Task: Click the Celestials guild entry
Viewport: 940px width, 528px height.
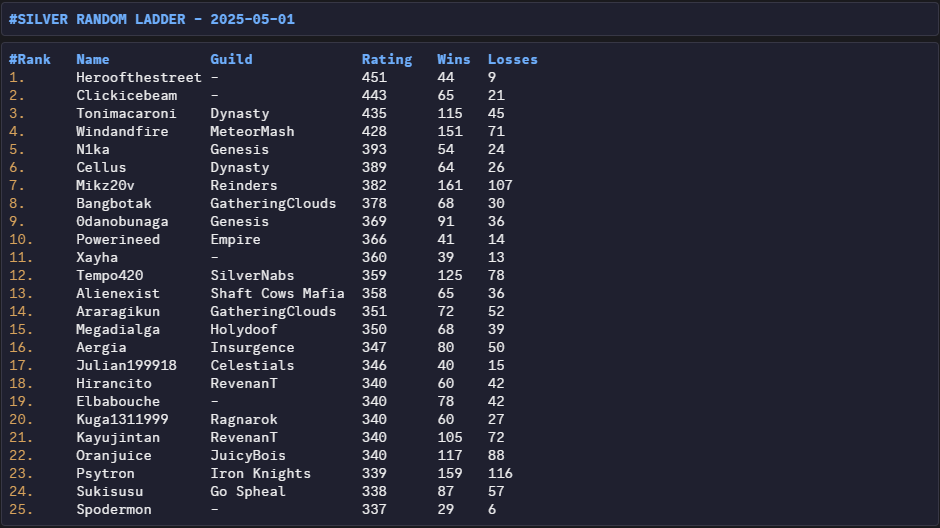Action: click(252, 365)
